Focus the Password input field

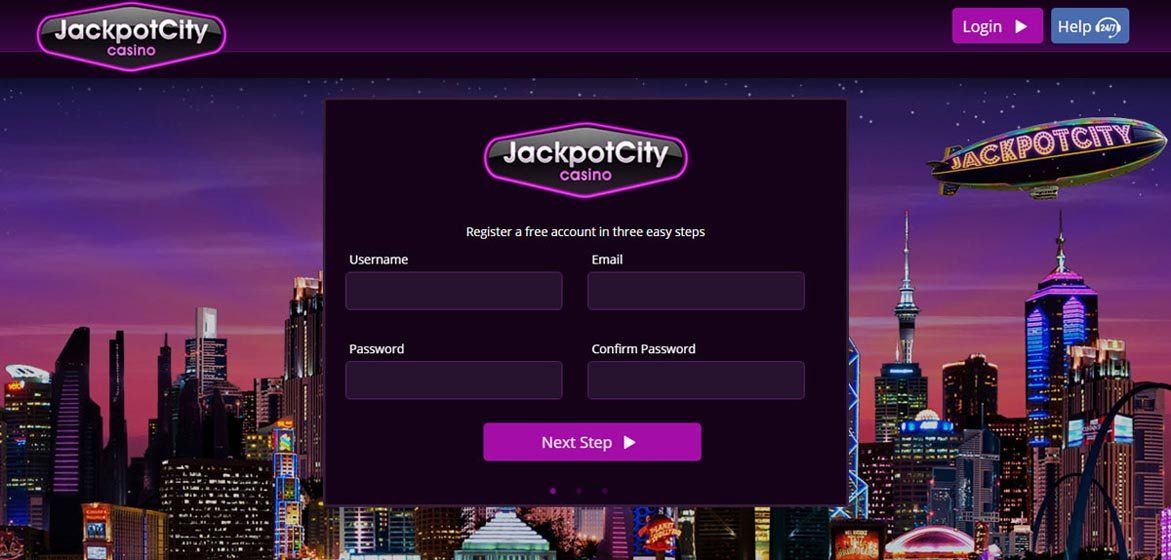tap(453, 380)
